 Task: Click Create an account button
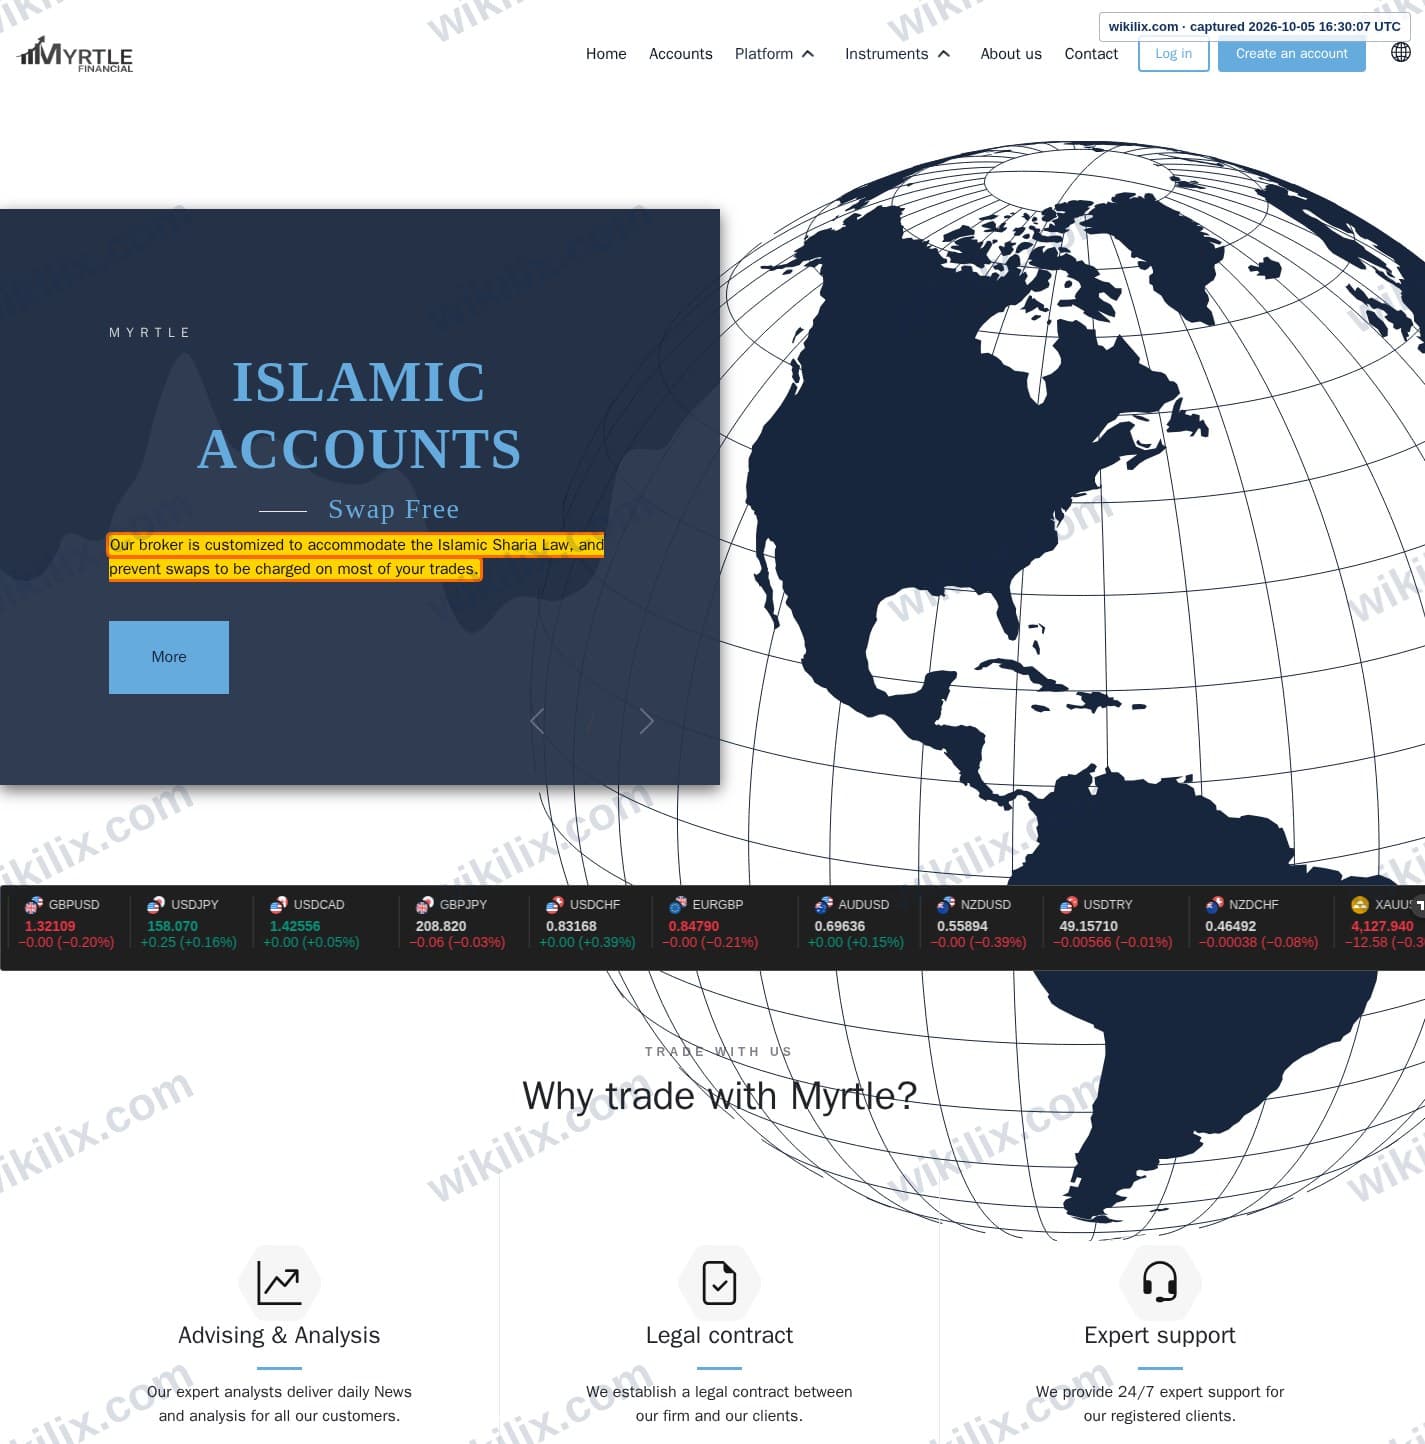(1291, 54)
